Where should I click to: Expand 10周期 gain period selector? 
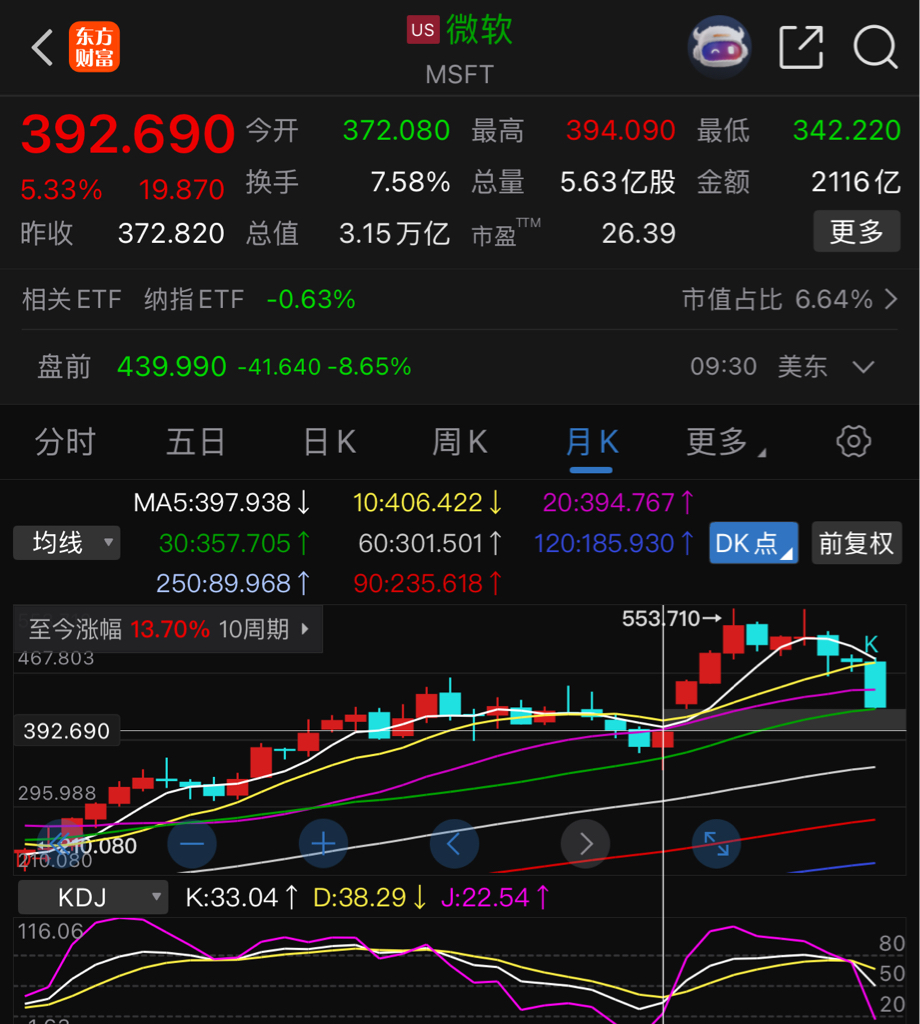tap(264, 630)
